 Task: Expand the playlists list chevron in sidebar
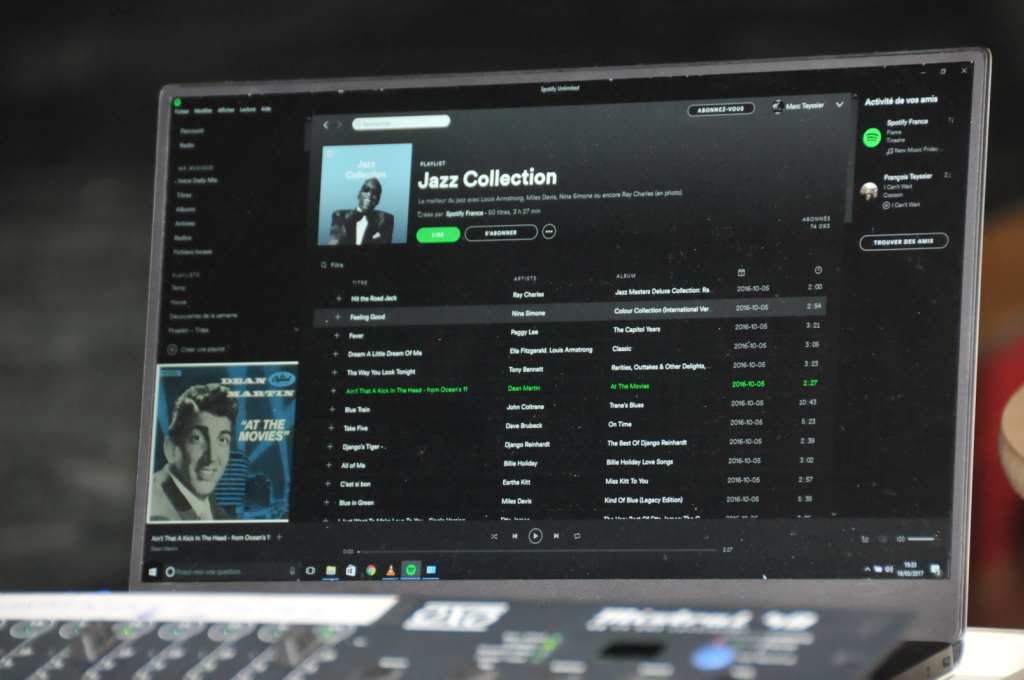(296, 330)
